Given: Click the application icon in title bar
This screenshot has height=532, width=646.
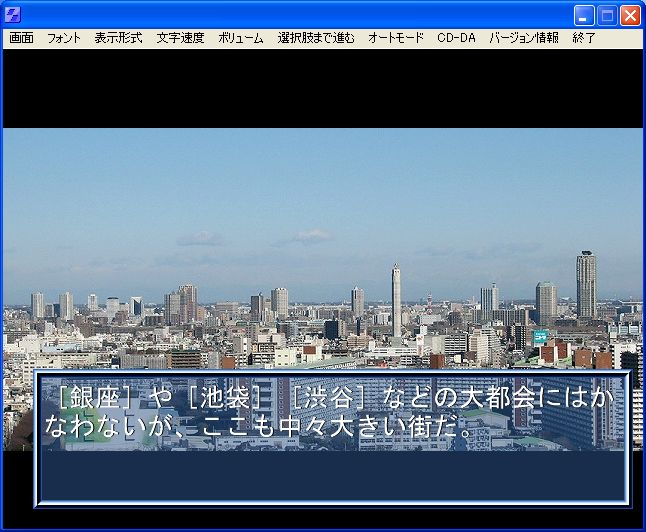Looking at the screenshot, I should click(x=13, y=16).
